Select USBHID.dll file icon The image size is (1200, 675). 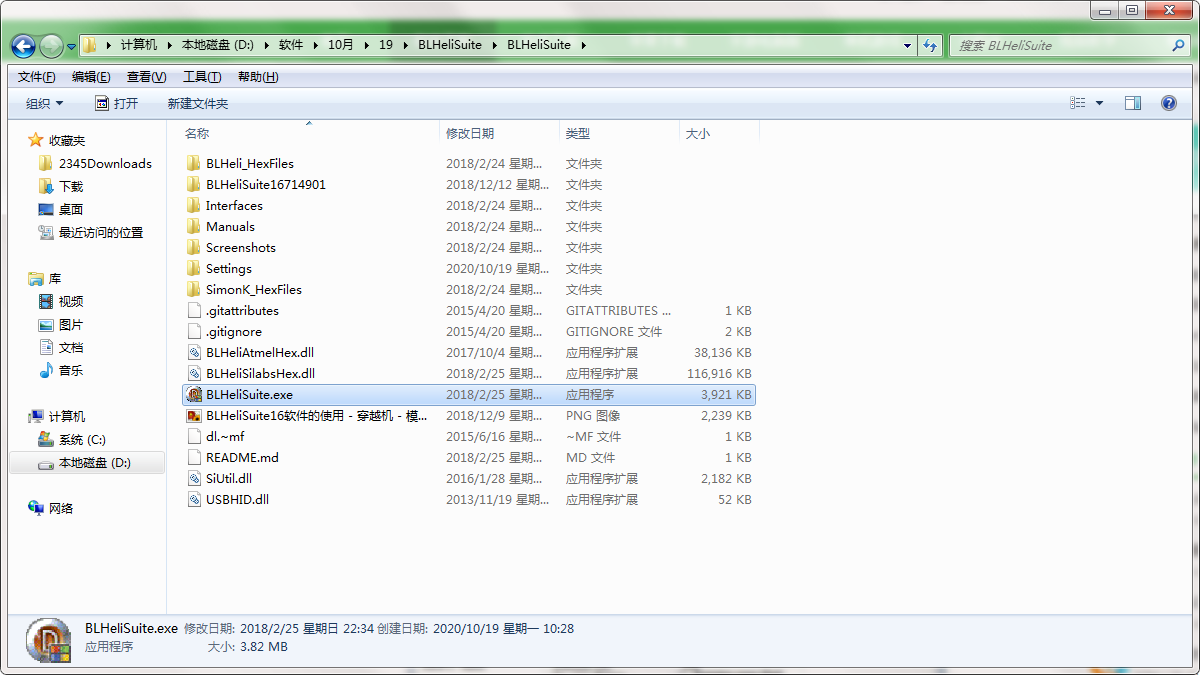coord(195,499)
